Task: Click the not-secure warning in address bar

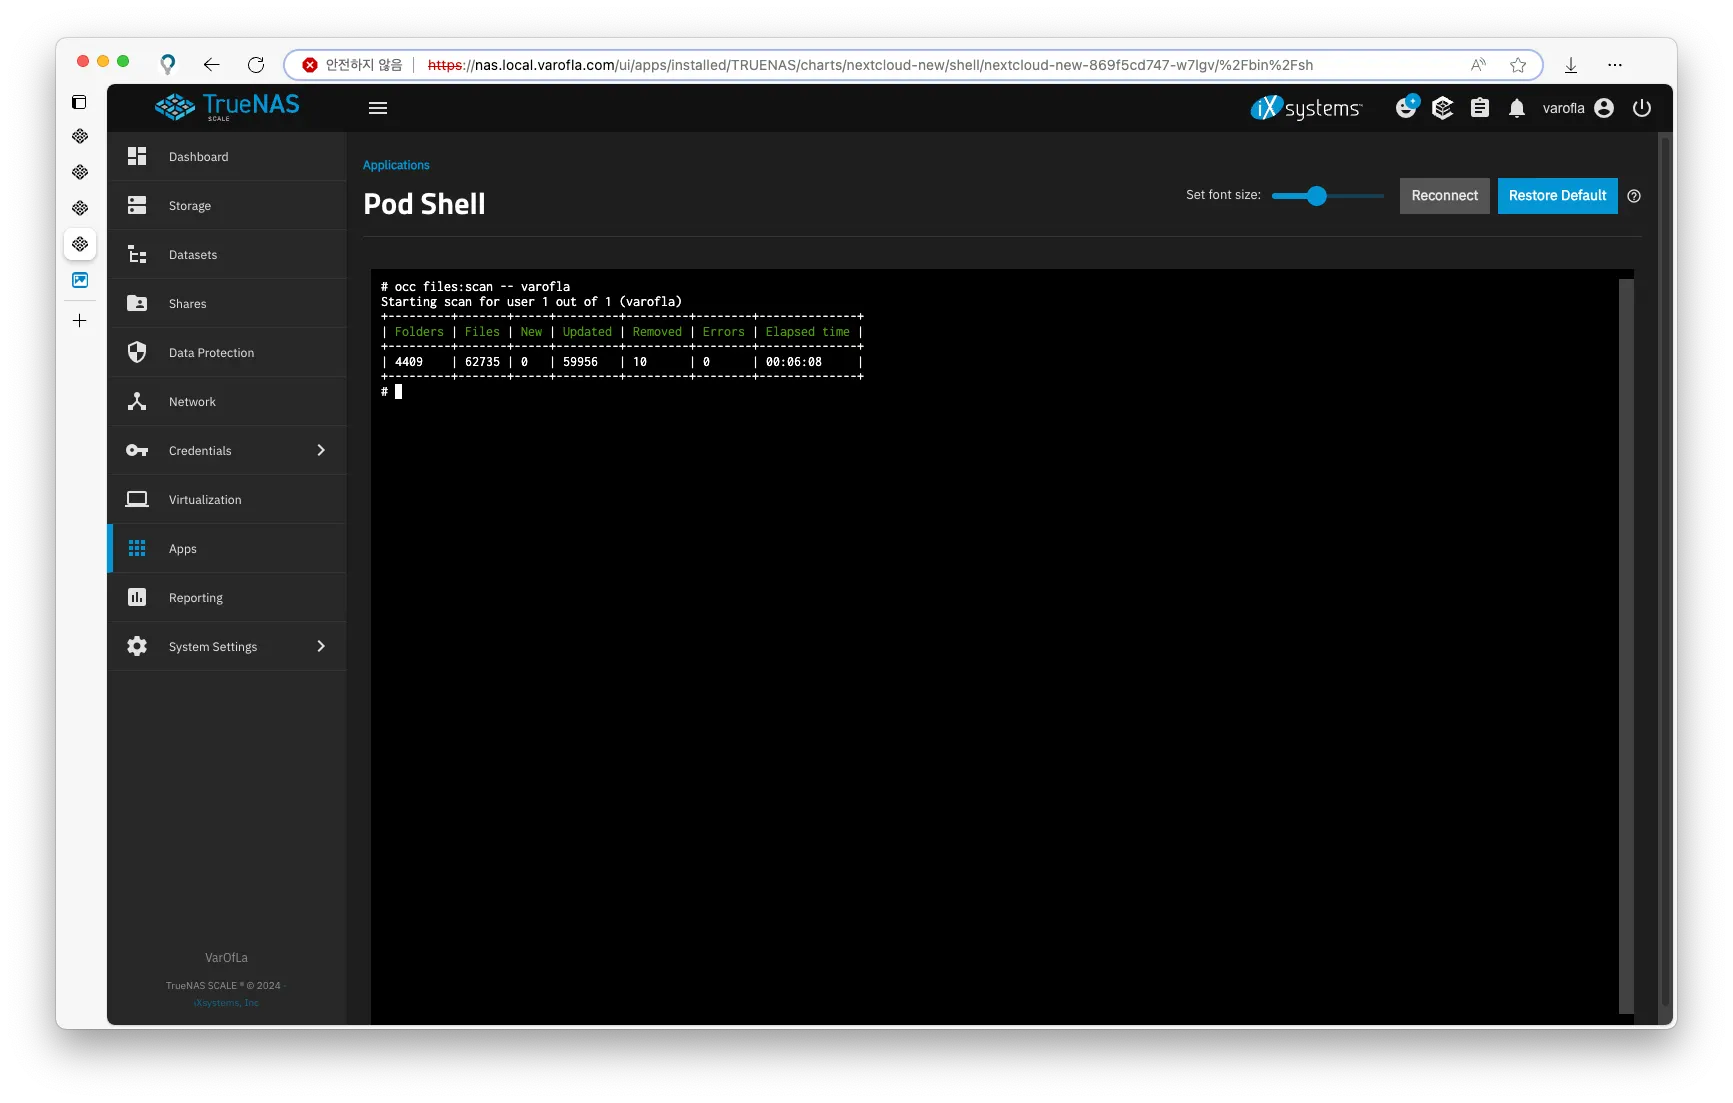Action: click(352, 65)
